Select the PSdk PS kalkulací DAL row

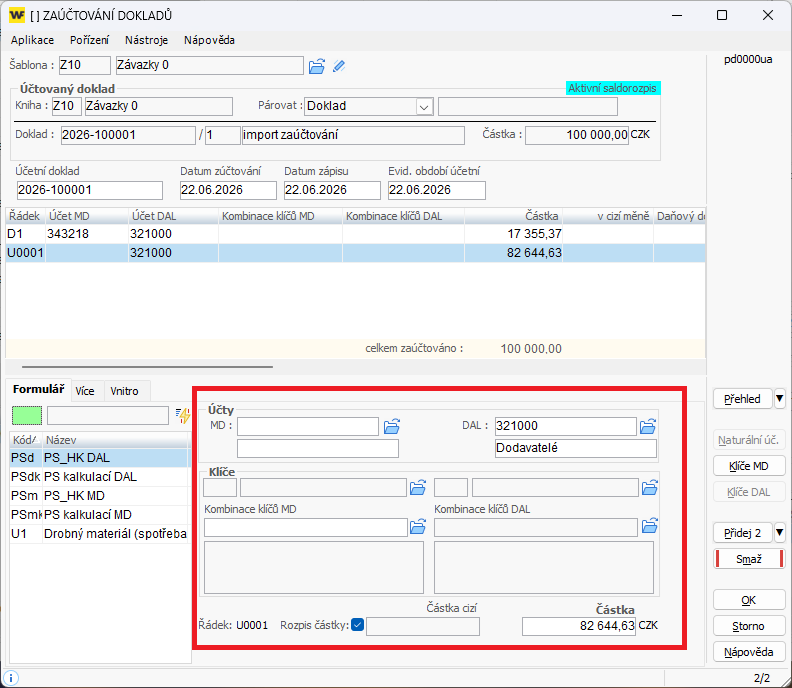[x=99, y=477]
